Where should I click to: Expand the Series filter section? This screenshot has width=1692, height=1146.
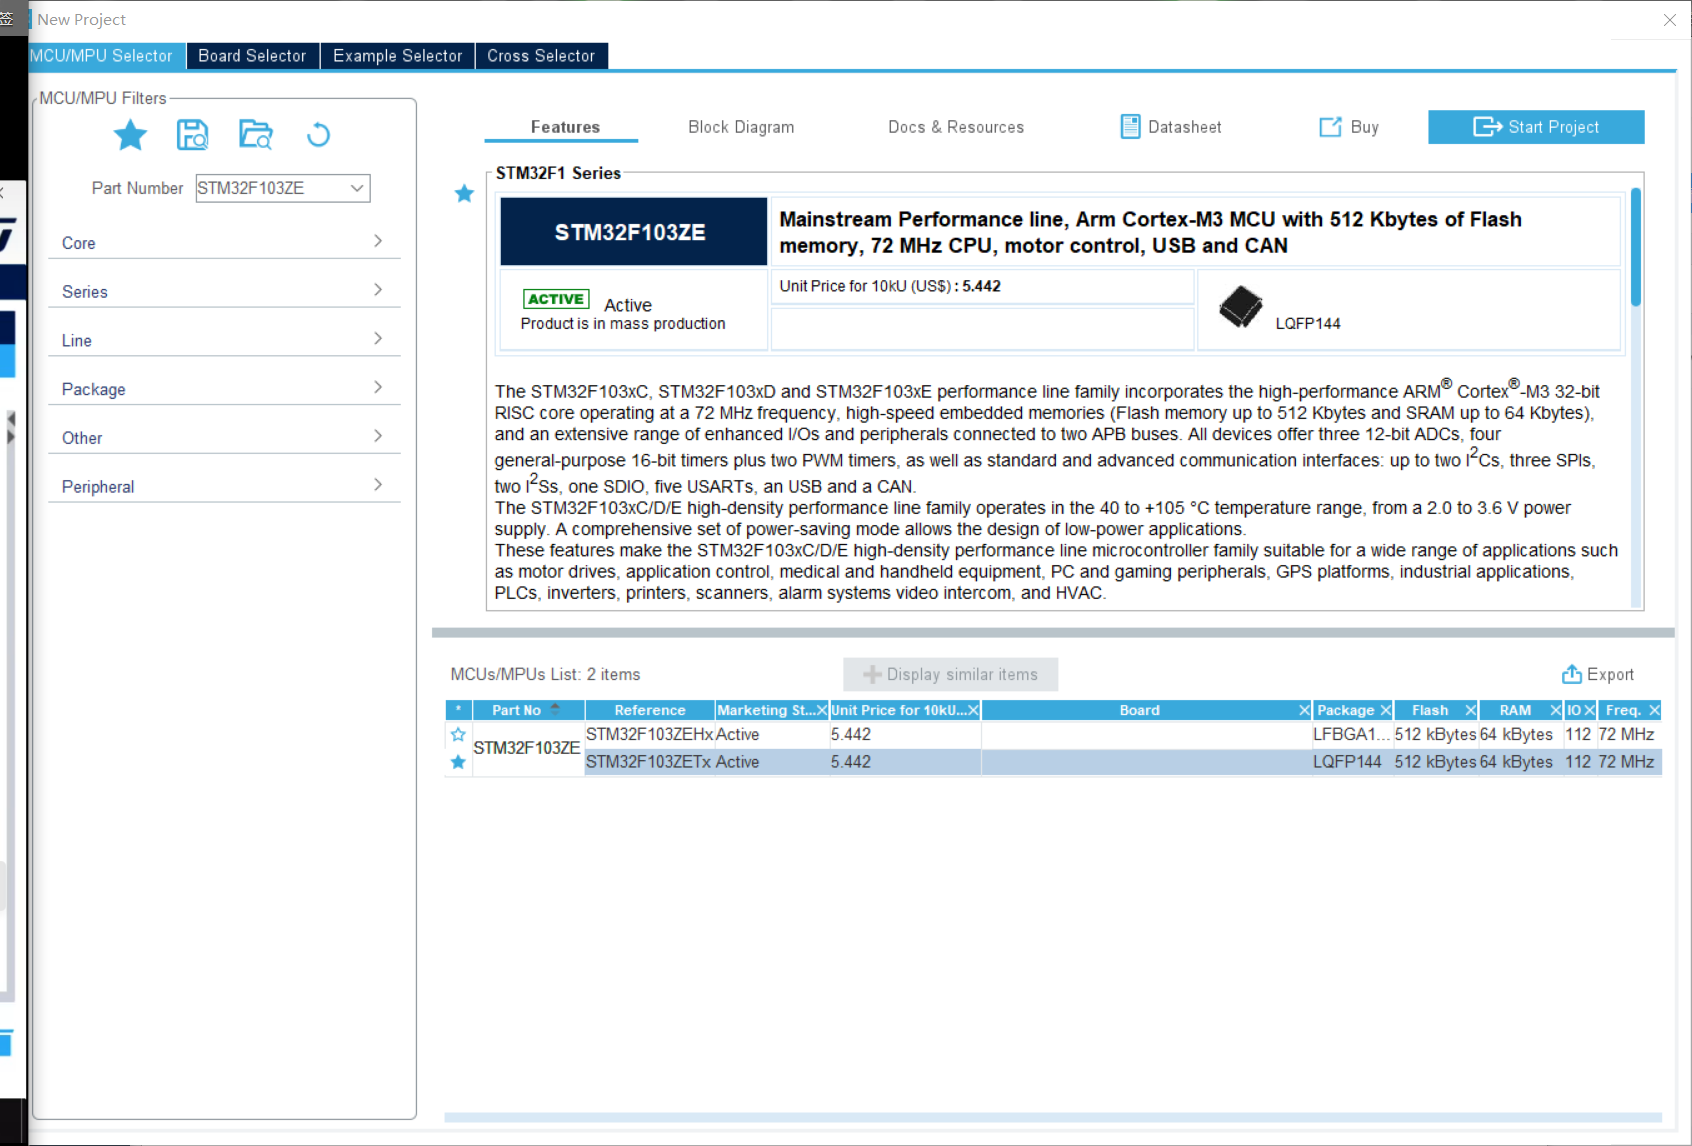tap(224, 291)
